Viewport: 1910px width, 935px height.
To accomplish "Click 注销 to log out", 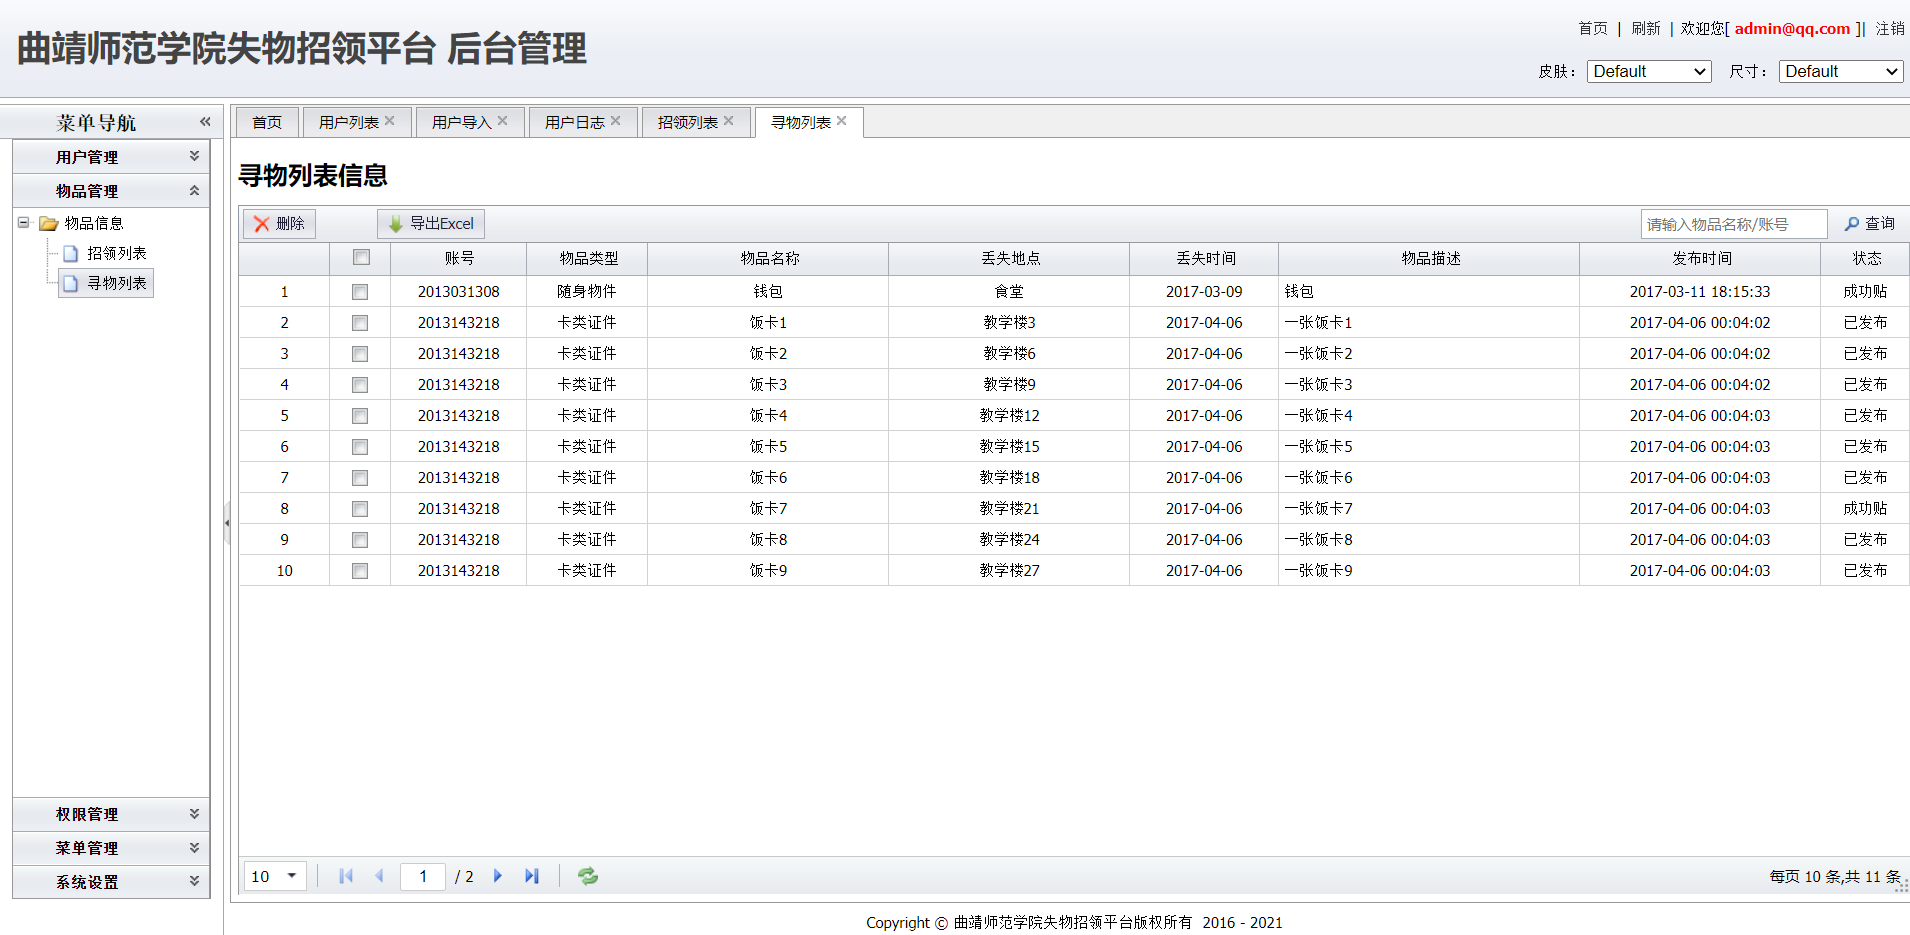I will pyautogui.click(x=1890, y=28).
